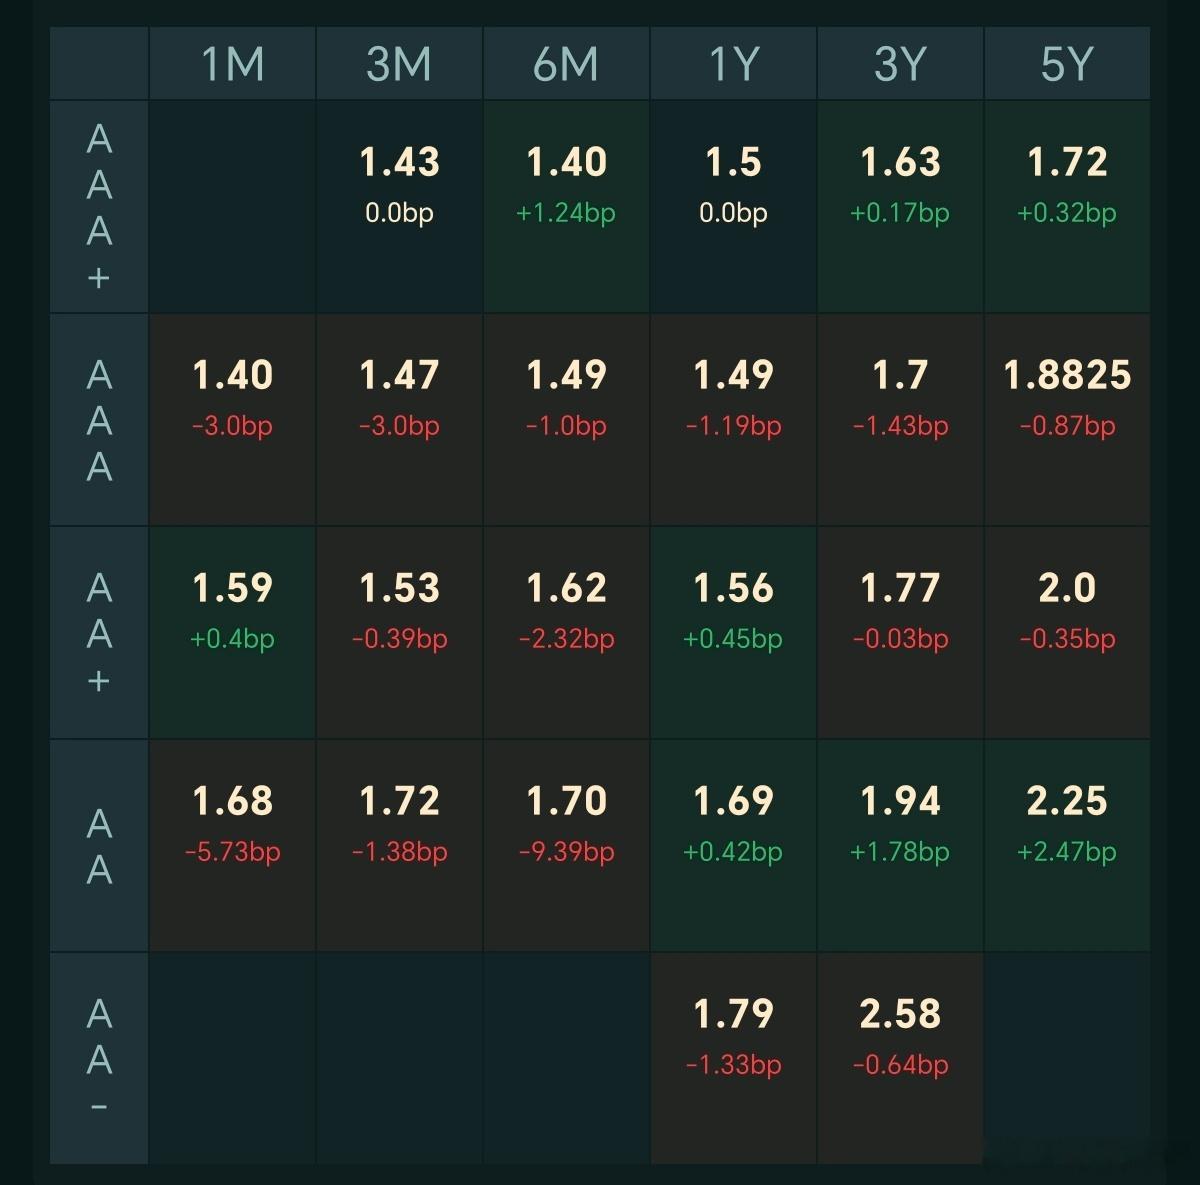Select the AA 5Y cell showing 2.25
Screen dimensions: 1200x1185
pos(1067,846)
